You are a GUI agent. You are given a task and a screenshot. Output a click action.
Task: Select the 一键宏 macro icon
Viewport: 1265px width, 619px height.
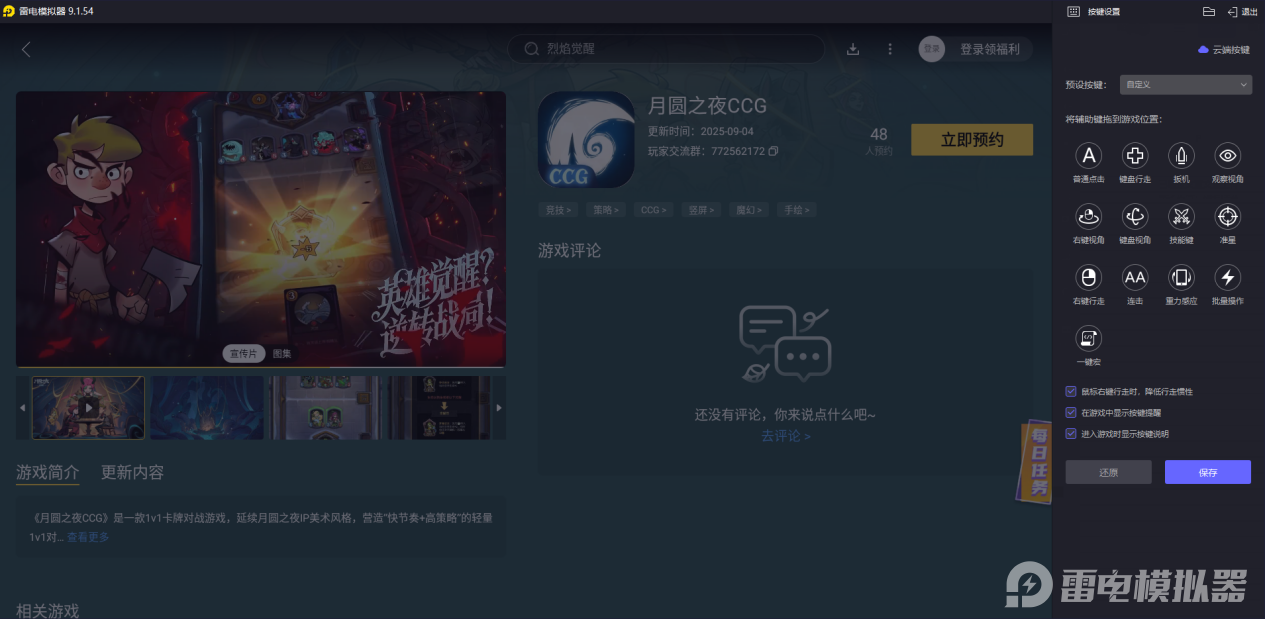[x=1088, y=340]
